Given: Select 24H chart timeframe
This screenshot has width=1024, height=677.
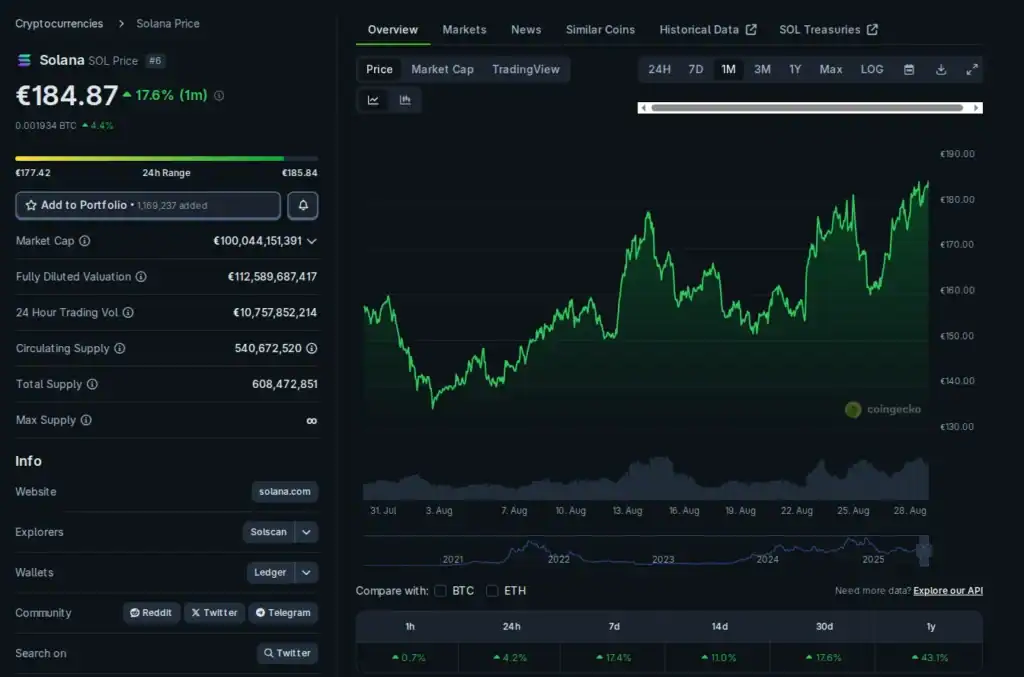Looking at the screenshot, I should coord(660,69).
